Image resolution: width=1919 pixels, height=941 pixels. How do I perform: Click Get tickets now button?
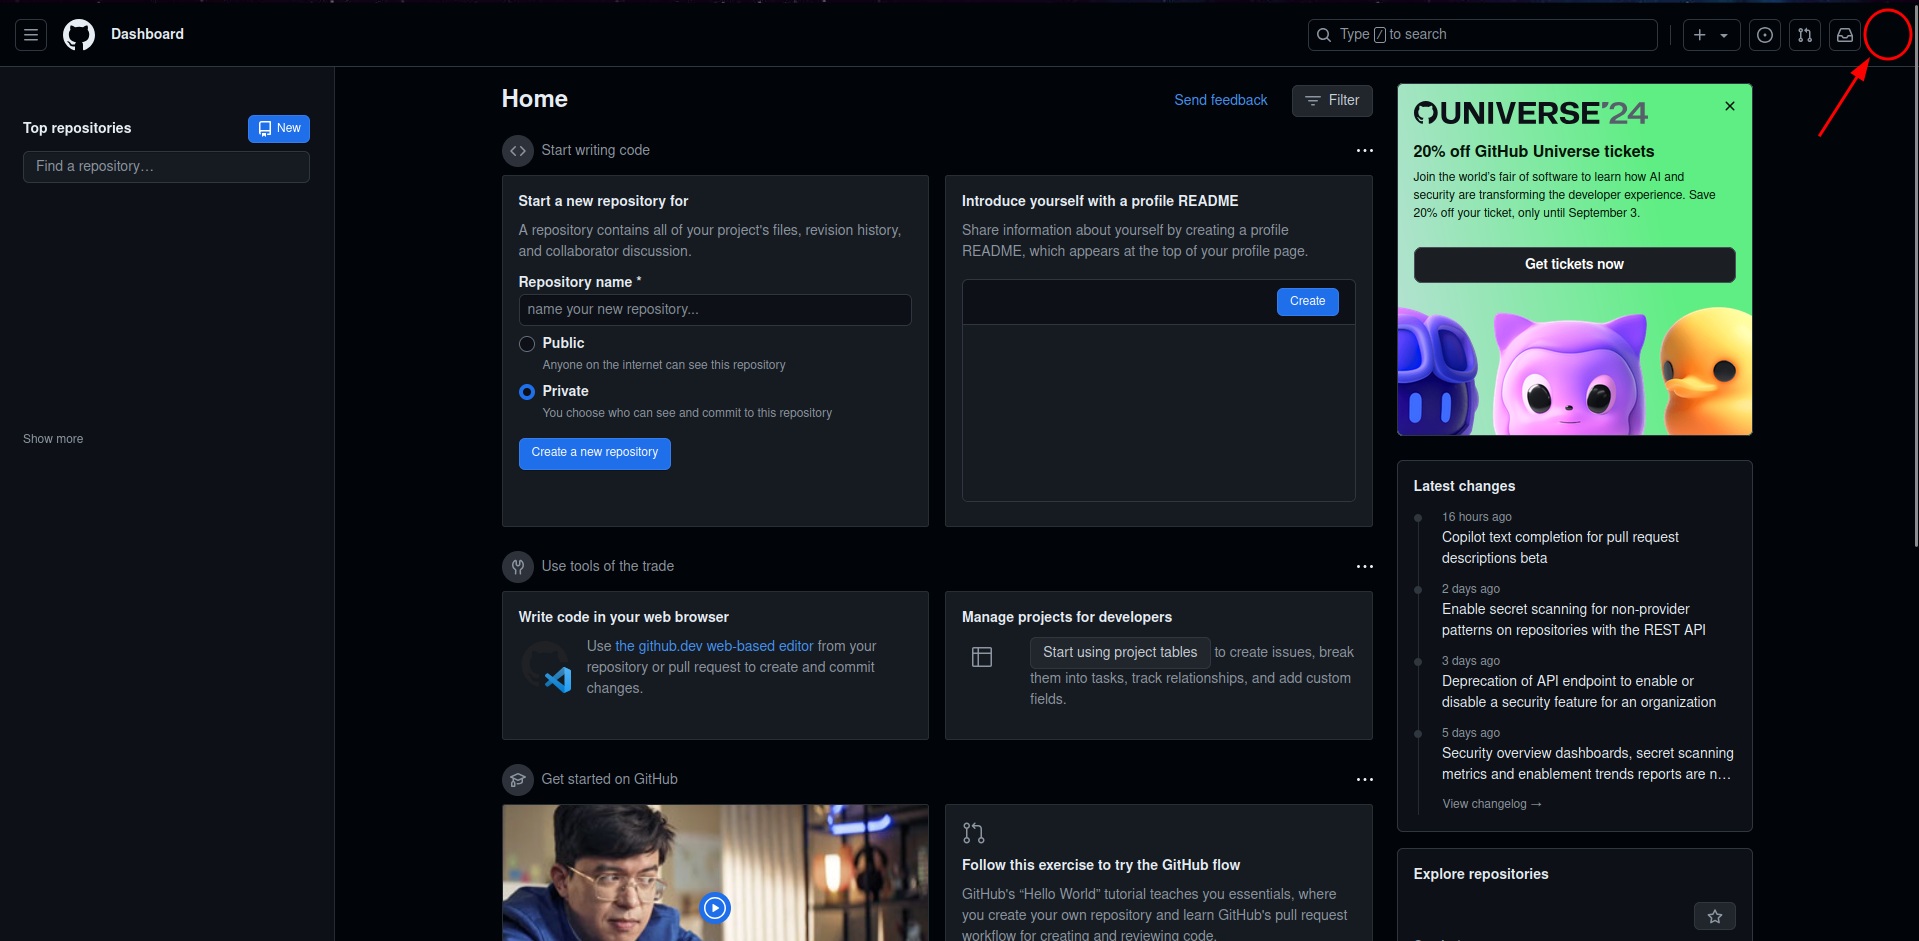pyautogui.click(x=1574, y=265)
